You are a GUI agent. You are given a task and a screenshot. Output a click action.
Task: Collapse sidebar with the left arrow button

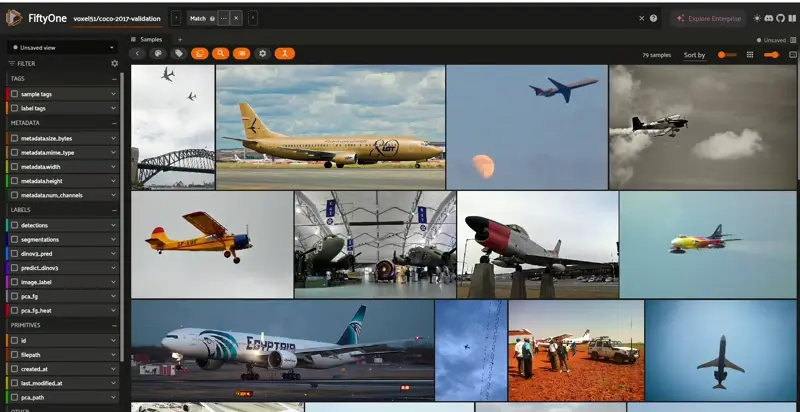click(x=137, y=54)
